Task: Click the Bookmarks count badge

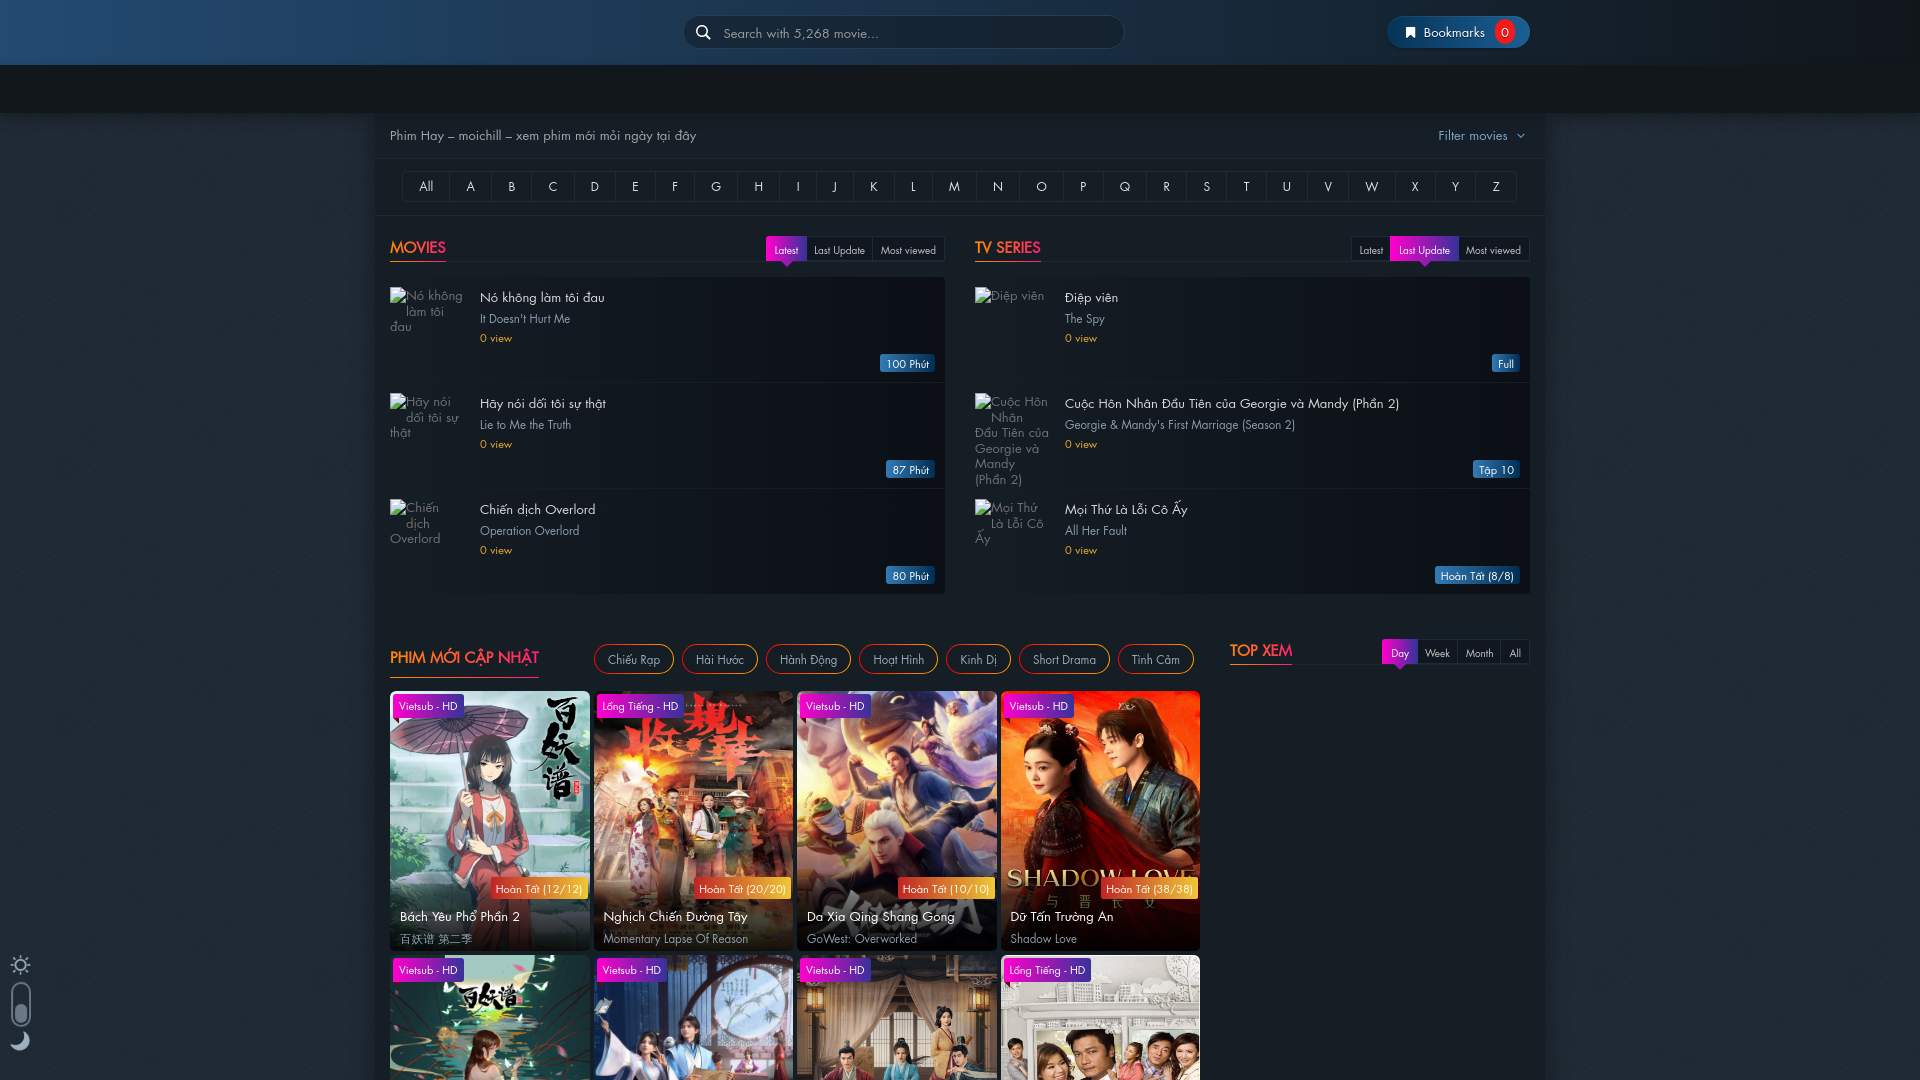Action: pyautogui.click(x=1504, y=32)
